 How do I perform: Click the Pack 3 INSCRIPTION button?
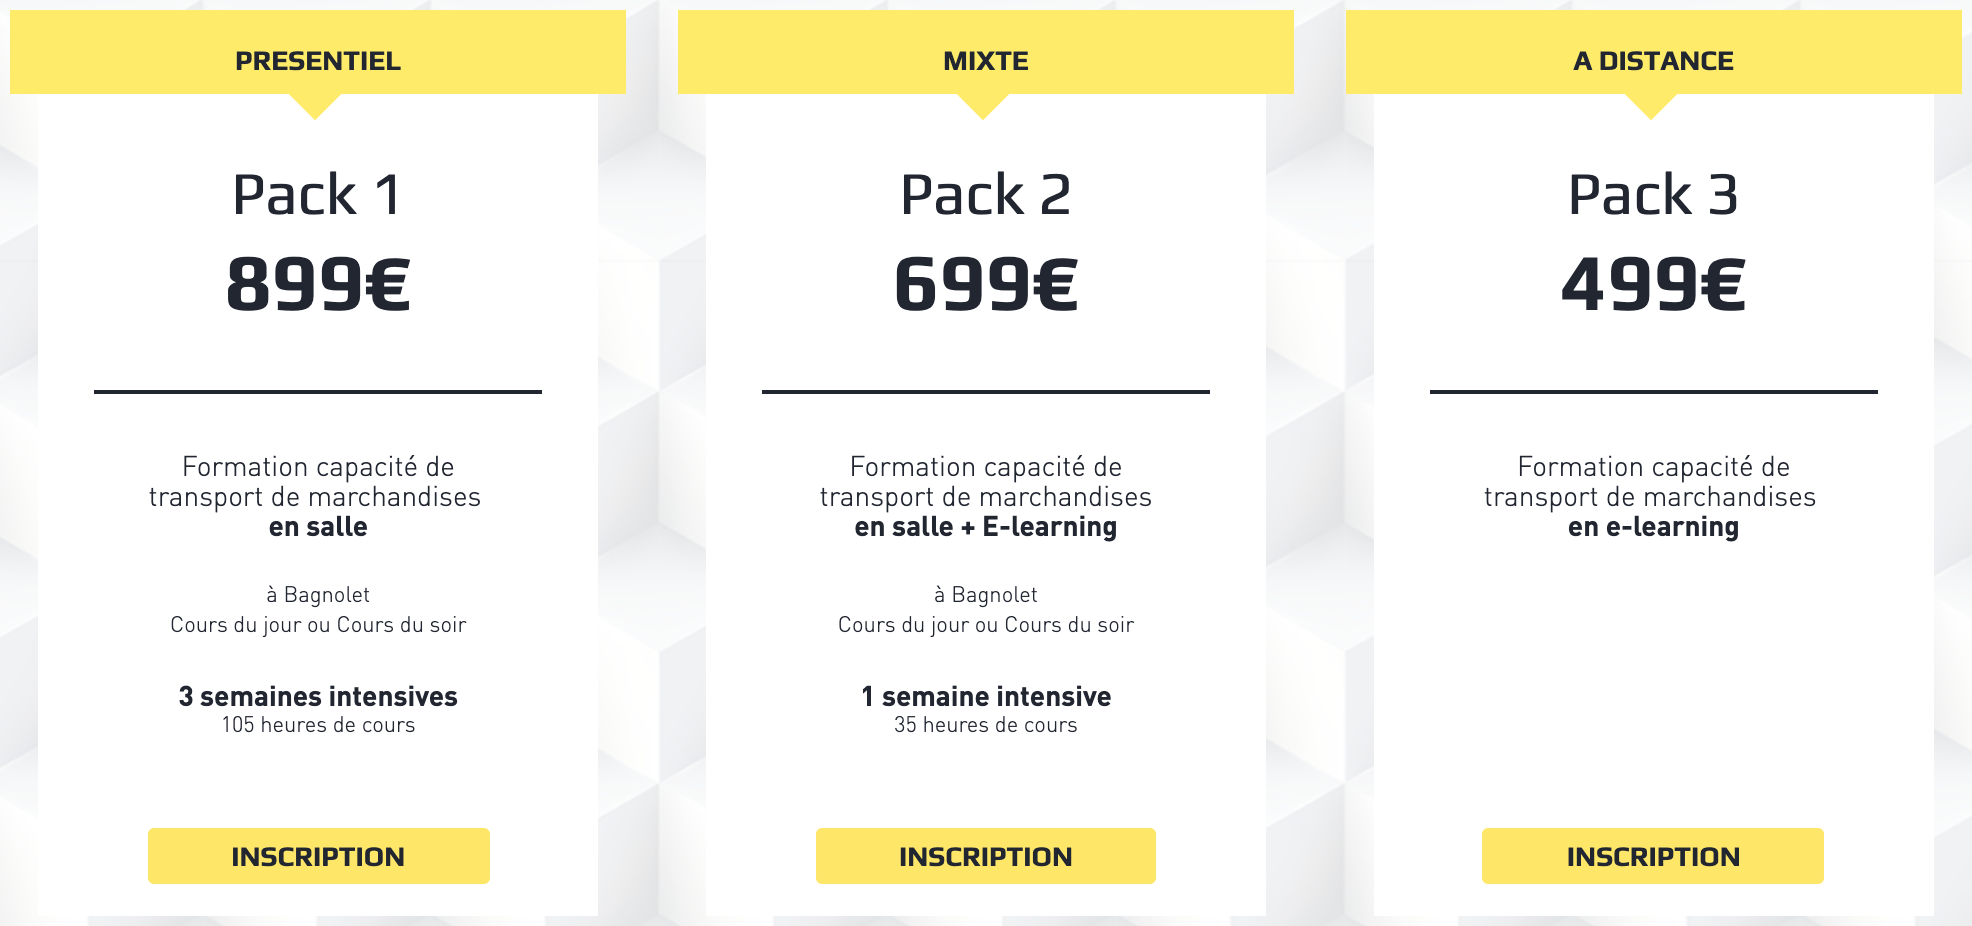click(1653, 856)
